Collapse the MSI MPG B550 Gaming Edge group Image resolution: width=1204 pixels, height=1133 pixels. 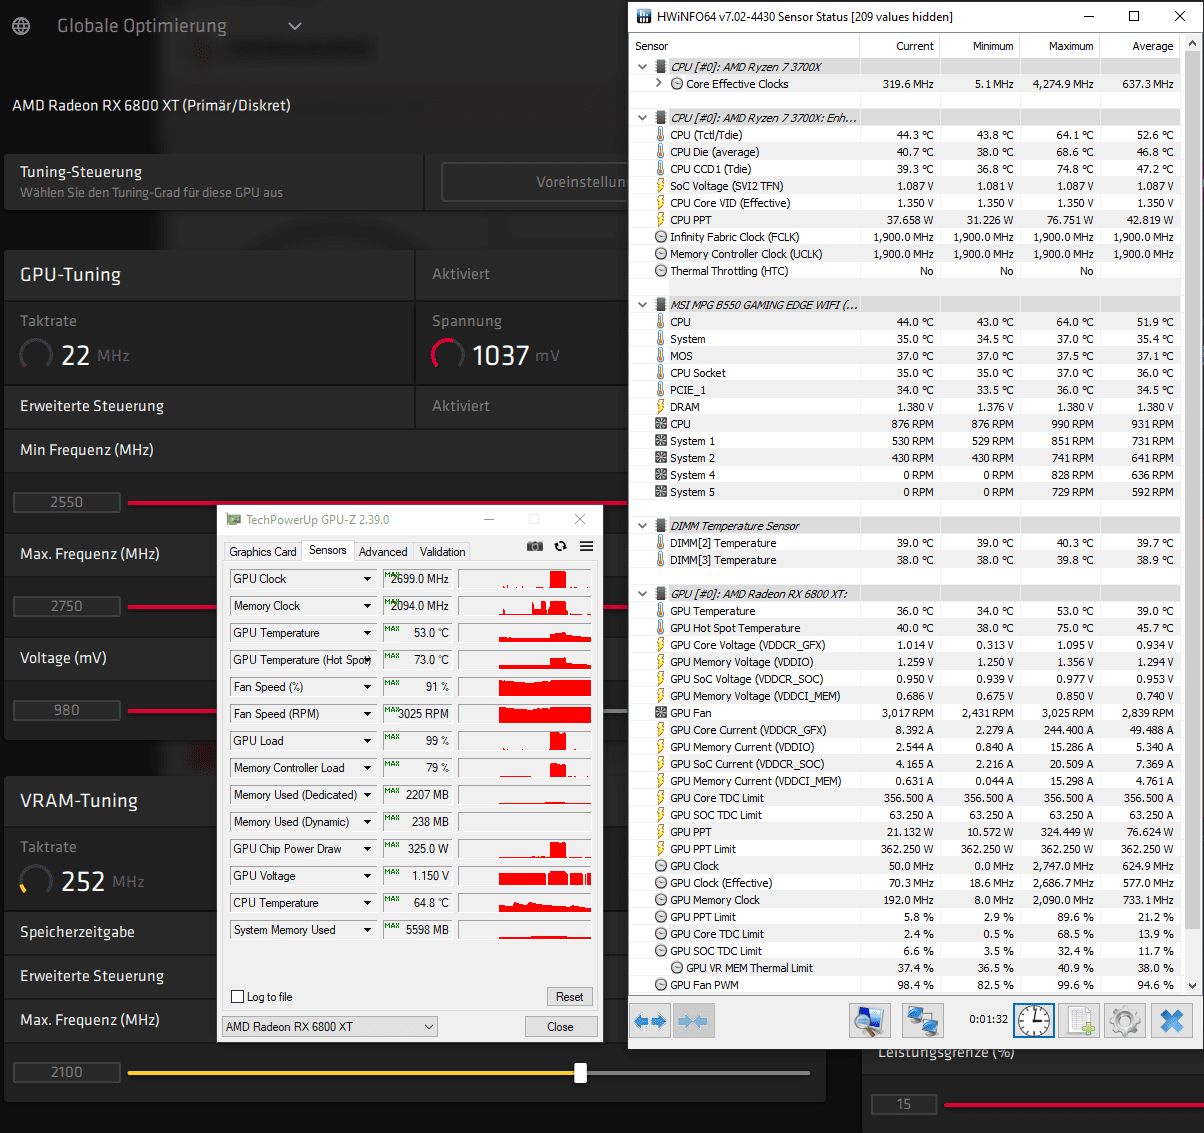(642, 305)
